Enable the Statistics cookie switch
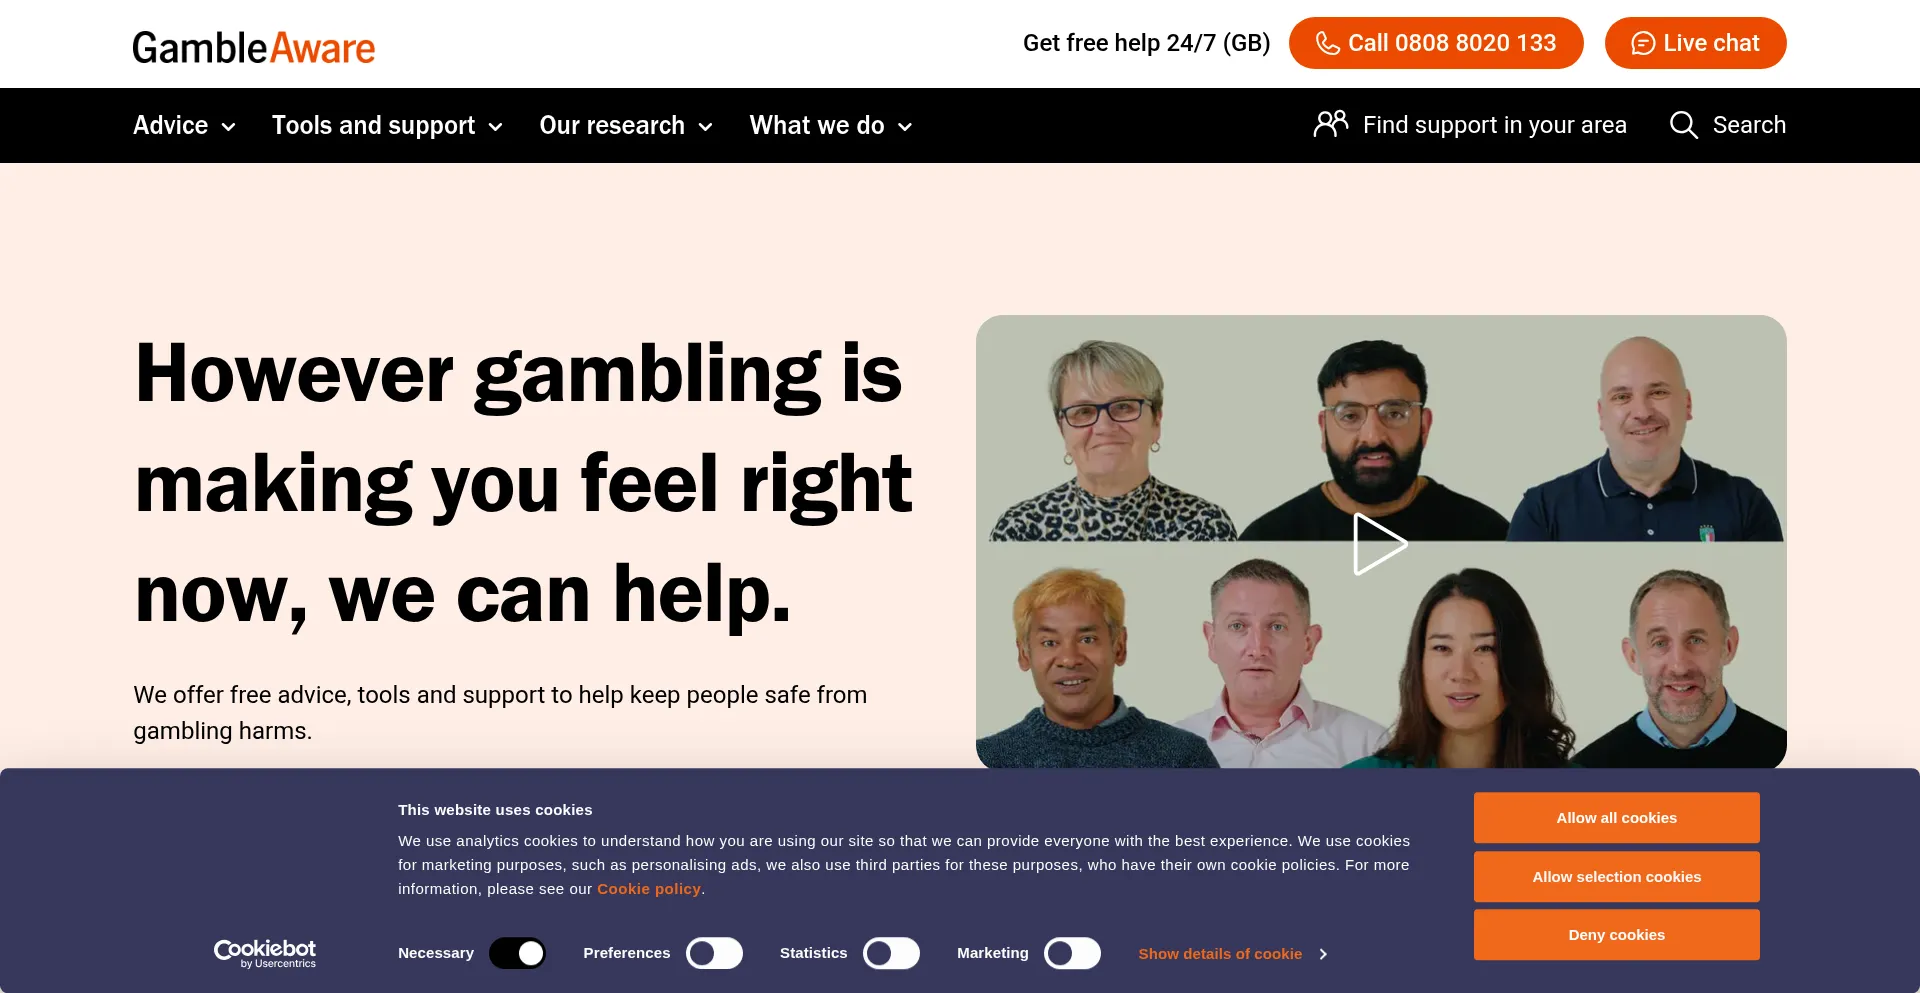 pyautogui.click(x=891, y=953)
